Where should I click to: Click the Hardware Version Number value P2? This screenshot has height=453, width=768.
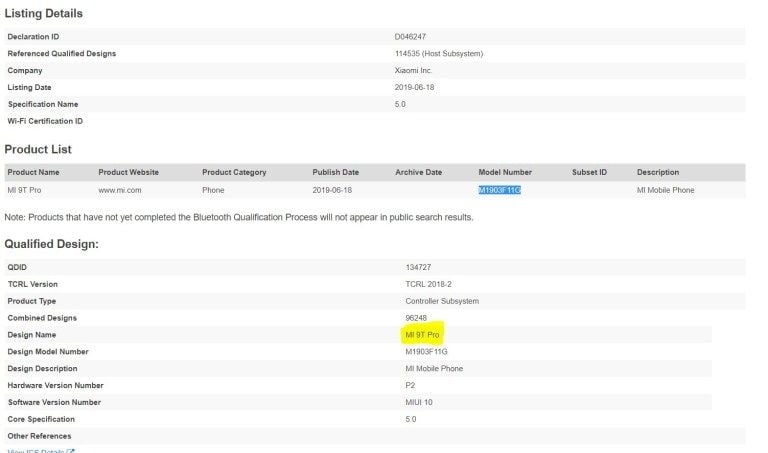[x=410, y=385]
